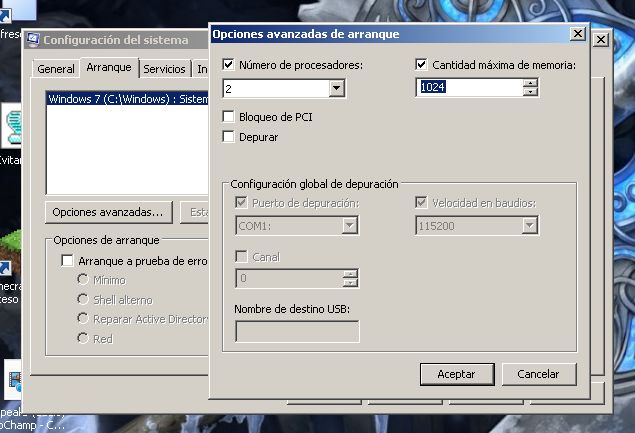Select the Red radio option
Screen dimensions: 635x433
point(83,338)
